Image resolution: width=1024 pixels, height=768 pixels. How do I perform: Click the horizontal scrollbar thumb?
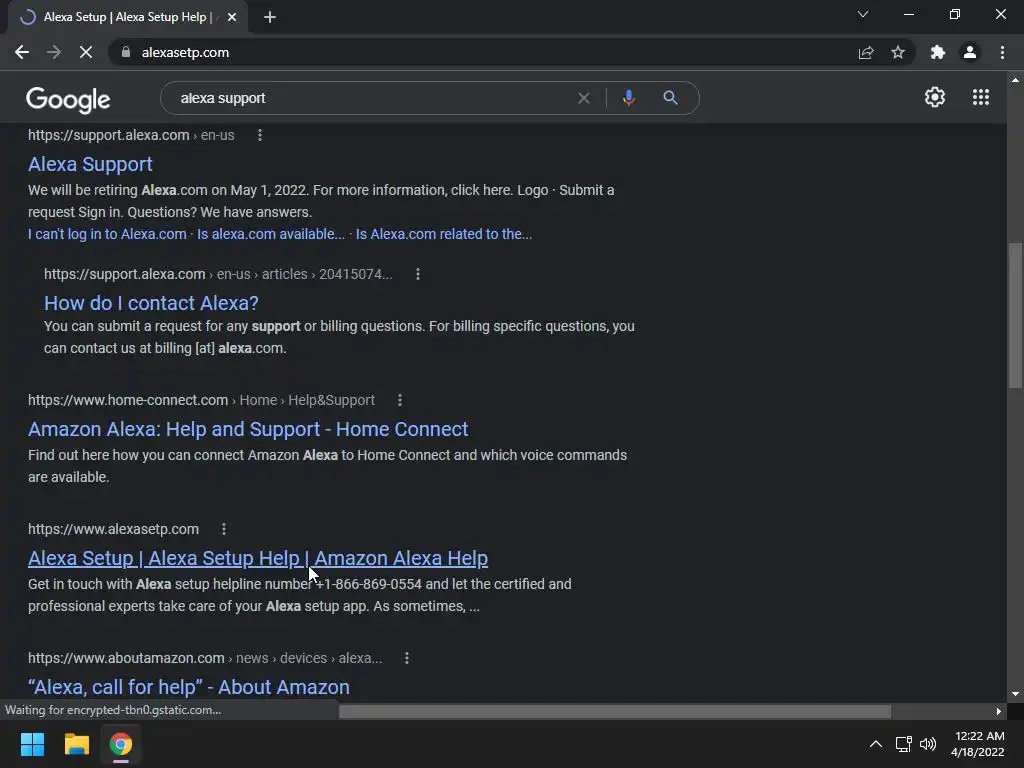(x=615, y=711)
